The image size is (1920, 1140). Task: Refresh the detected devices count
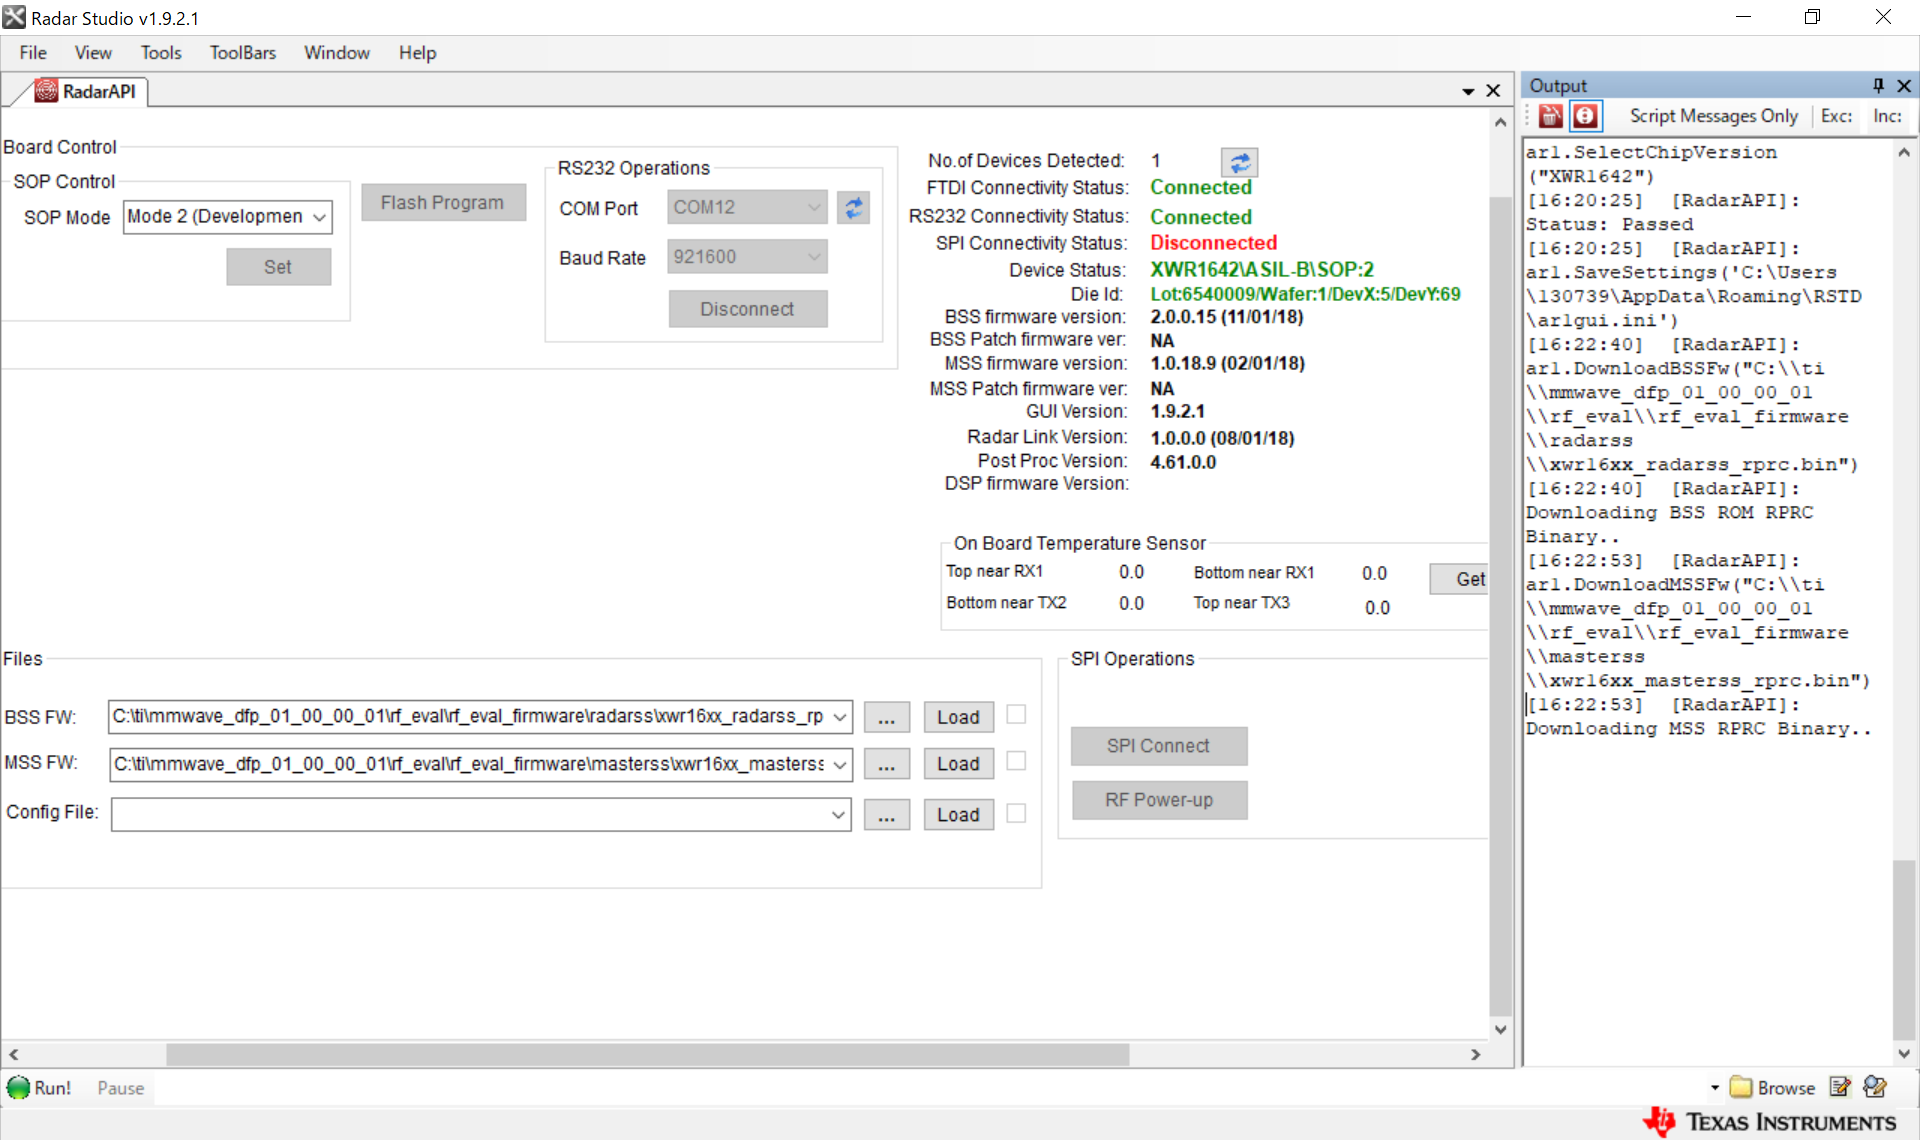tap(1239, 162)
